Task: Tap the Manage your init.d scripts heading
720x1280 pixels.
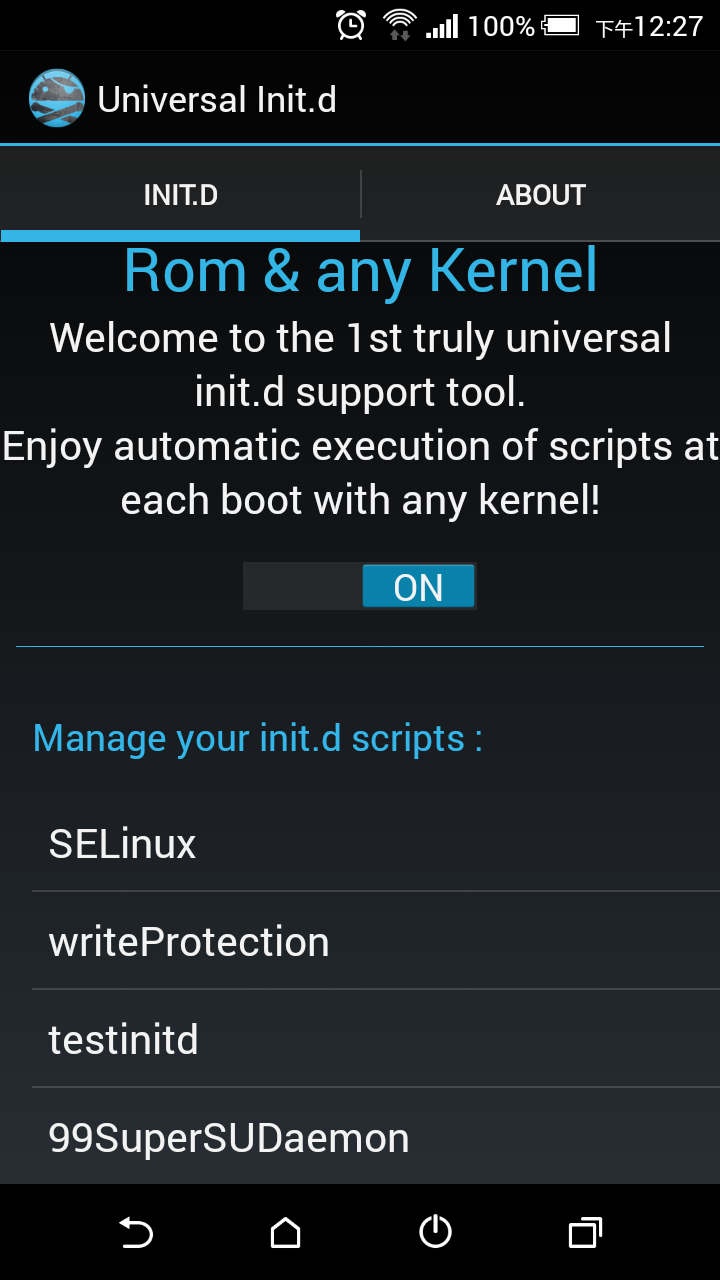Action: coord(258,739)
